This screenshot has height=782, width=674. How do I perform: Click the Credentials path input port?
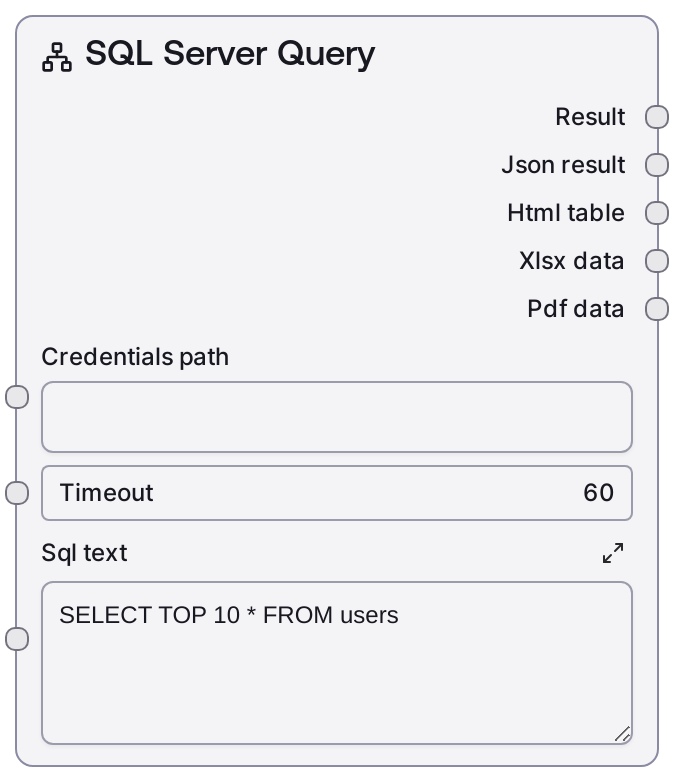click(x=17, y=397)
